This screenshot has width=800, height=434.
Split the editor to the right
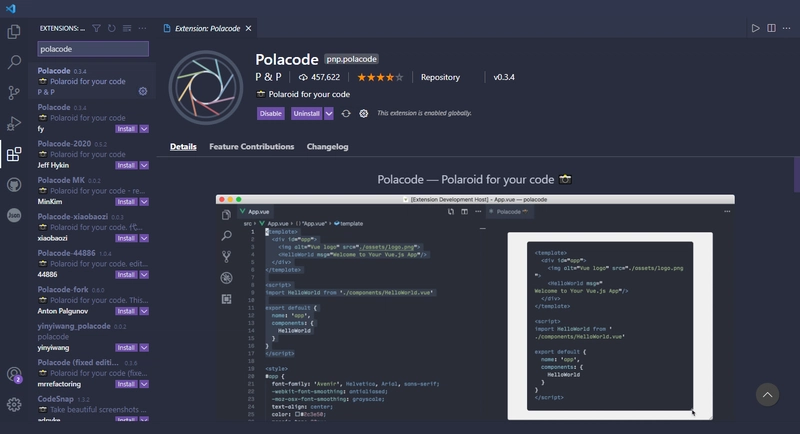(771, 29)
